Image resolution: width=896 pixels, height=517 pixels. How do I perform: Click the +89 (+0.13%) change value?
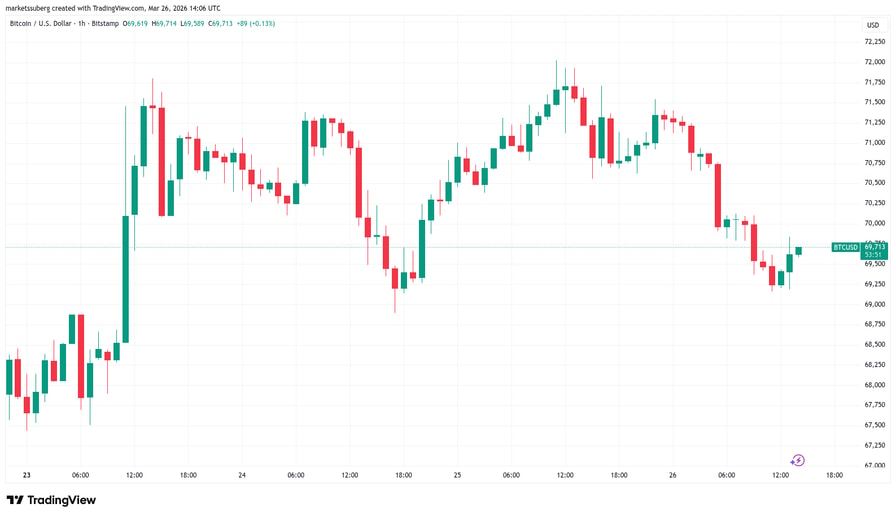coord(256,23)
